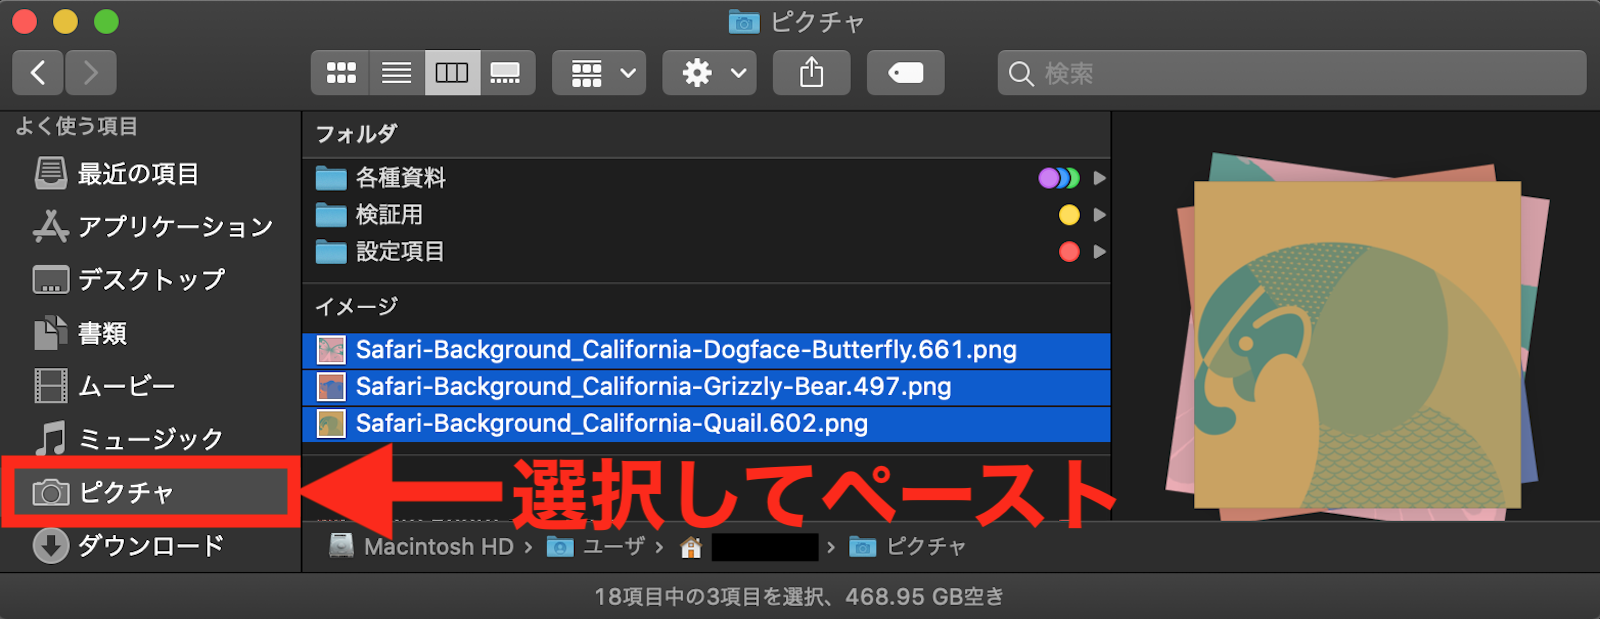Click the multicolor tags on 各種資料
Viewport: 1600px width, 619px height.
pyautogui.click(x=1059, y=178)
